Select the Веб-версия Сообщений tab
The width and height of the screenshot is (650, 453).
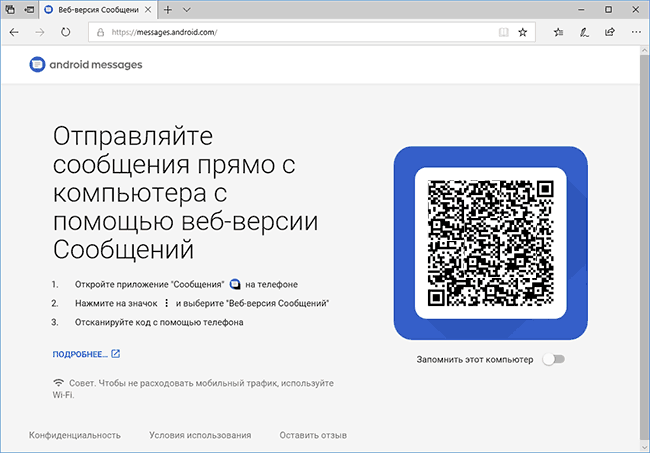coord(98,10)
